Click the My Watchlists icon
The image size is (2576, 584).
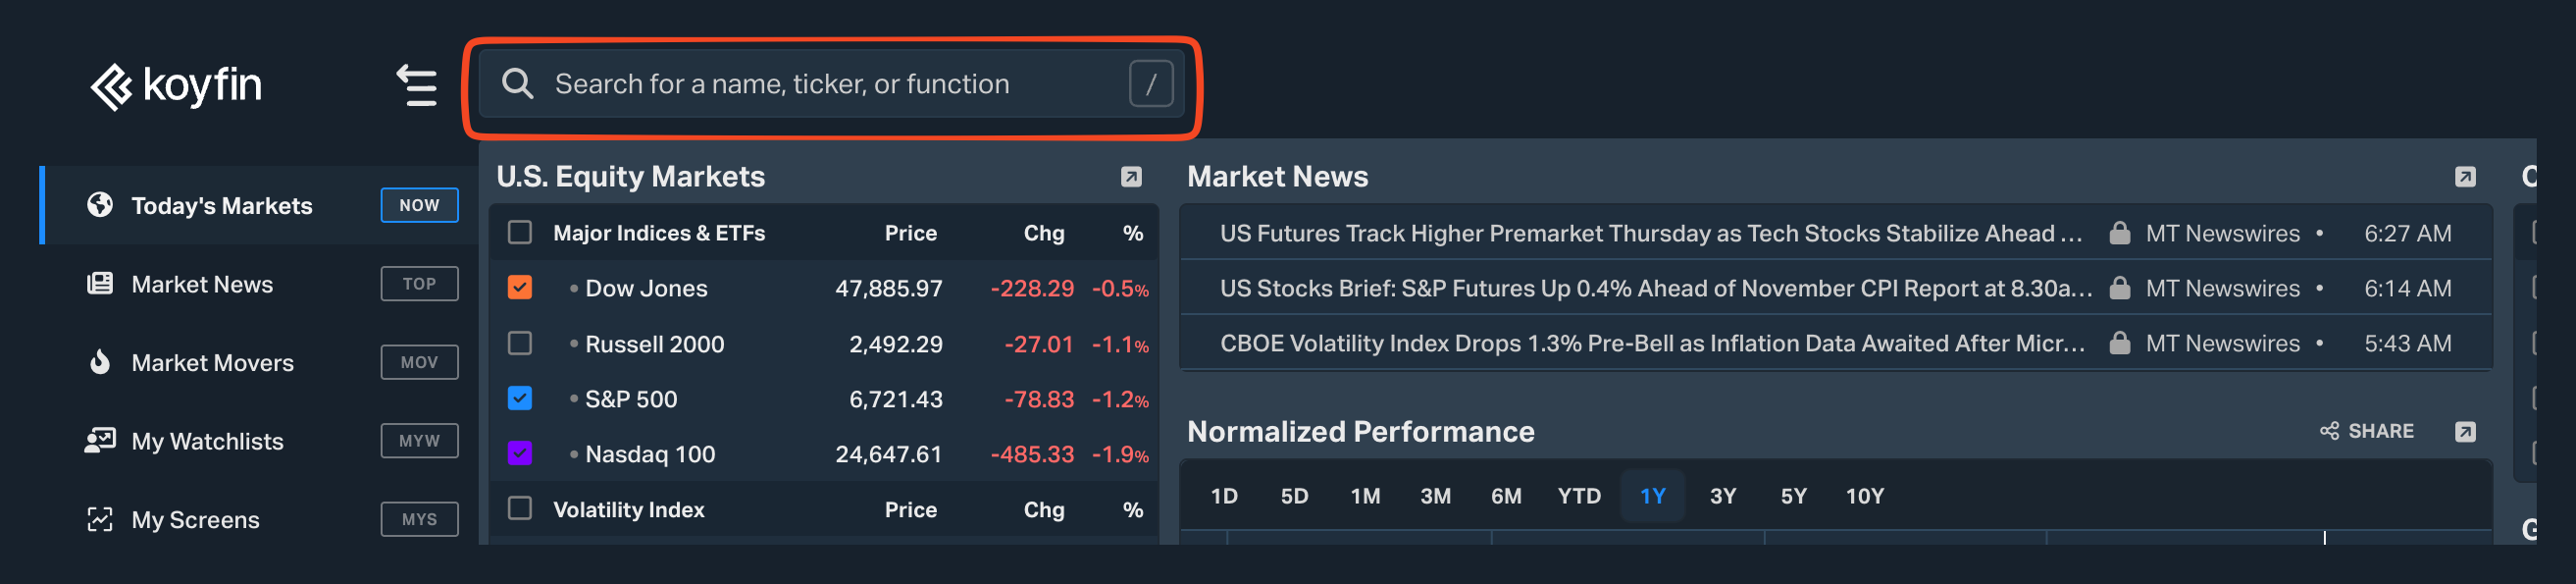click(100, 441)
